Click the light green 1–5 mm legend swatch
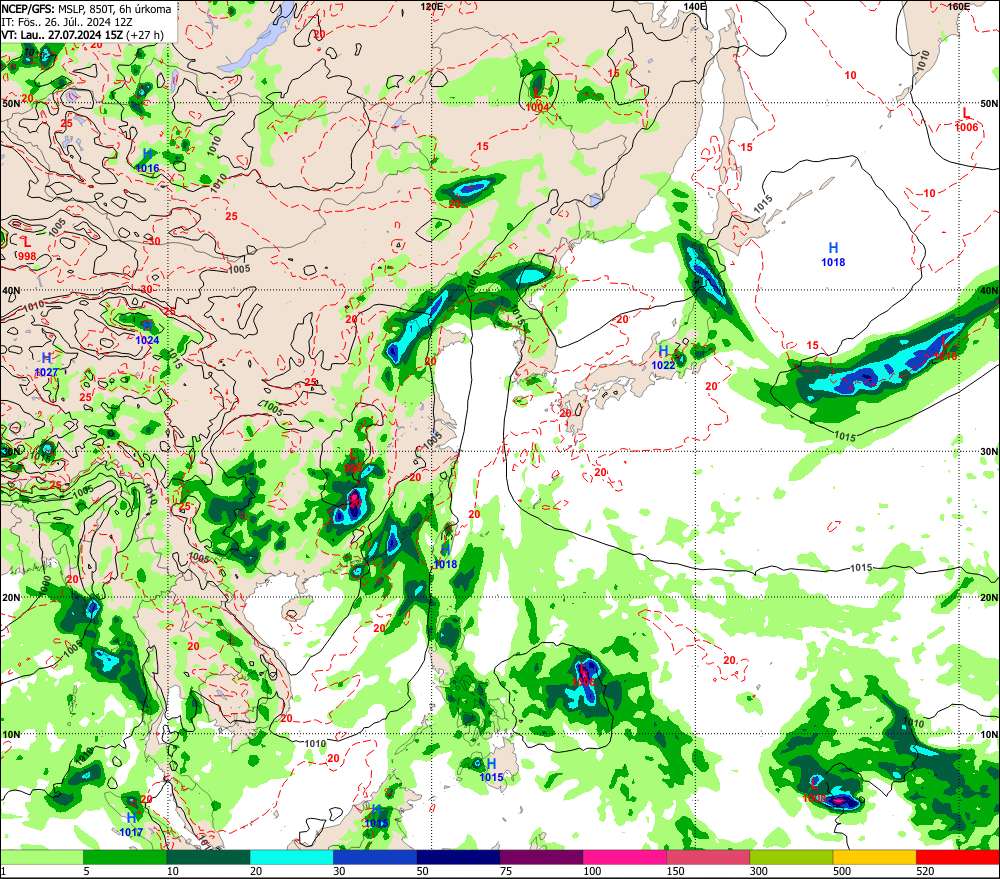Screen dimensions: 1000x879 (x=41, y=857)
